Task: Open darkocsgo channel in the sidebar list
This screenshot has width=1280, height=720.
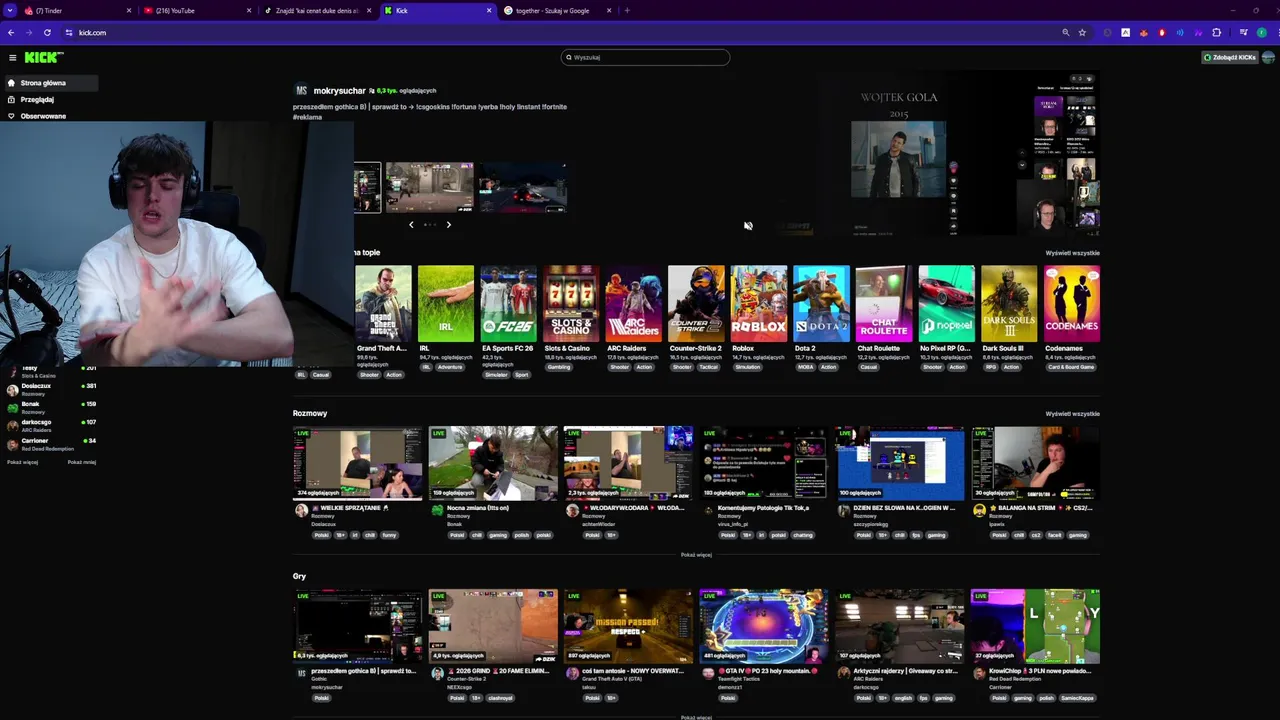Action: (50, 425)
